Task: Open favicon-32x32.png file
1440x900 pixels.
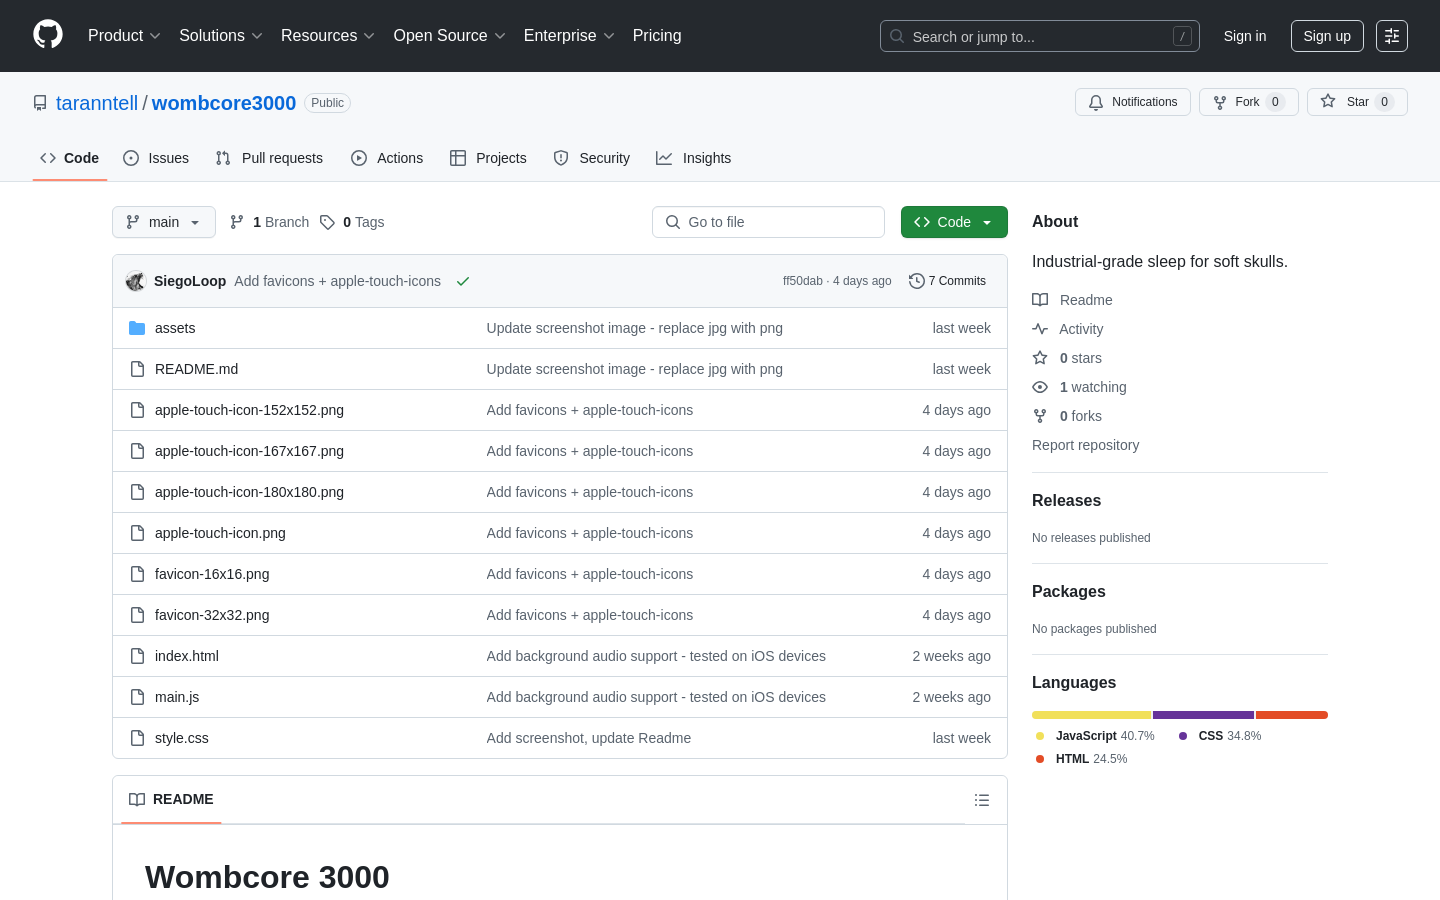Action: pyautogui.click(x=212, y=615)
